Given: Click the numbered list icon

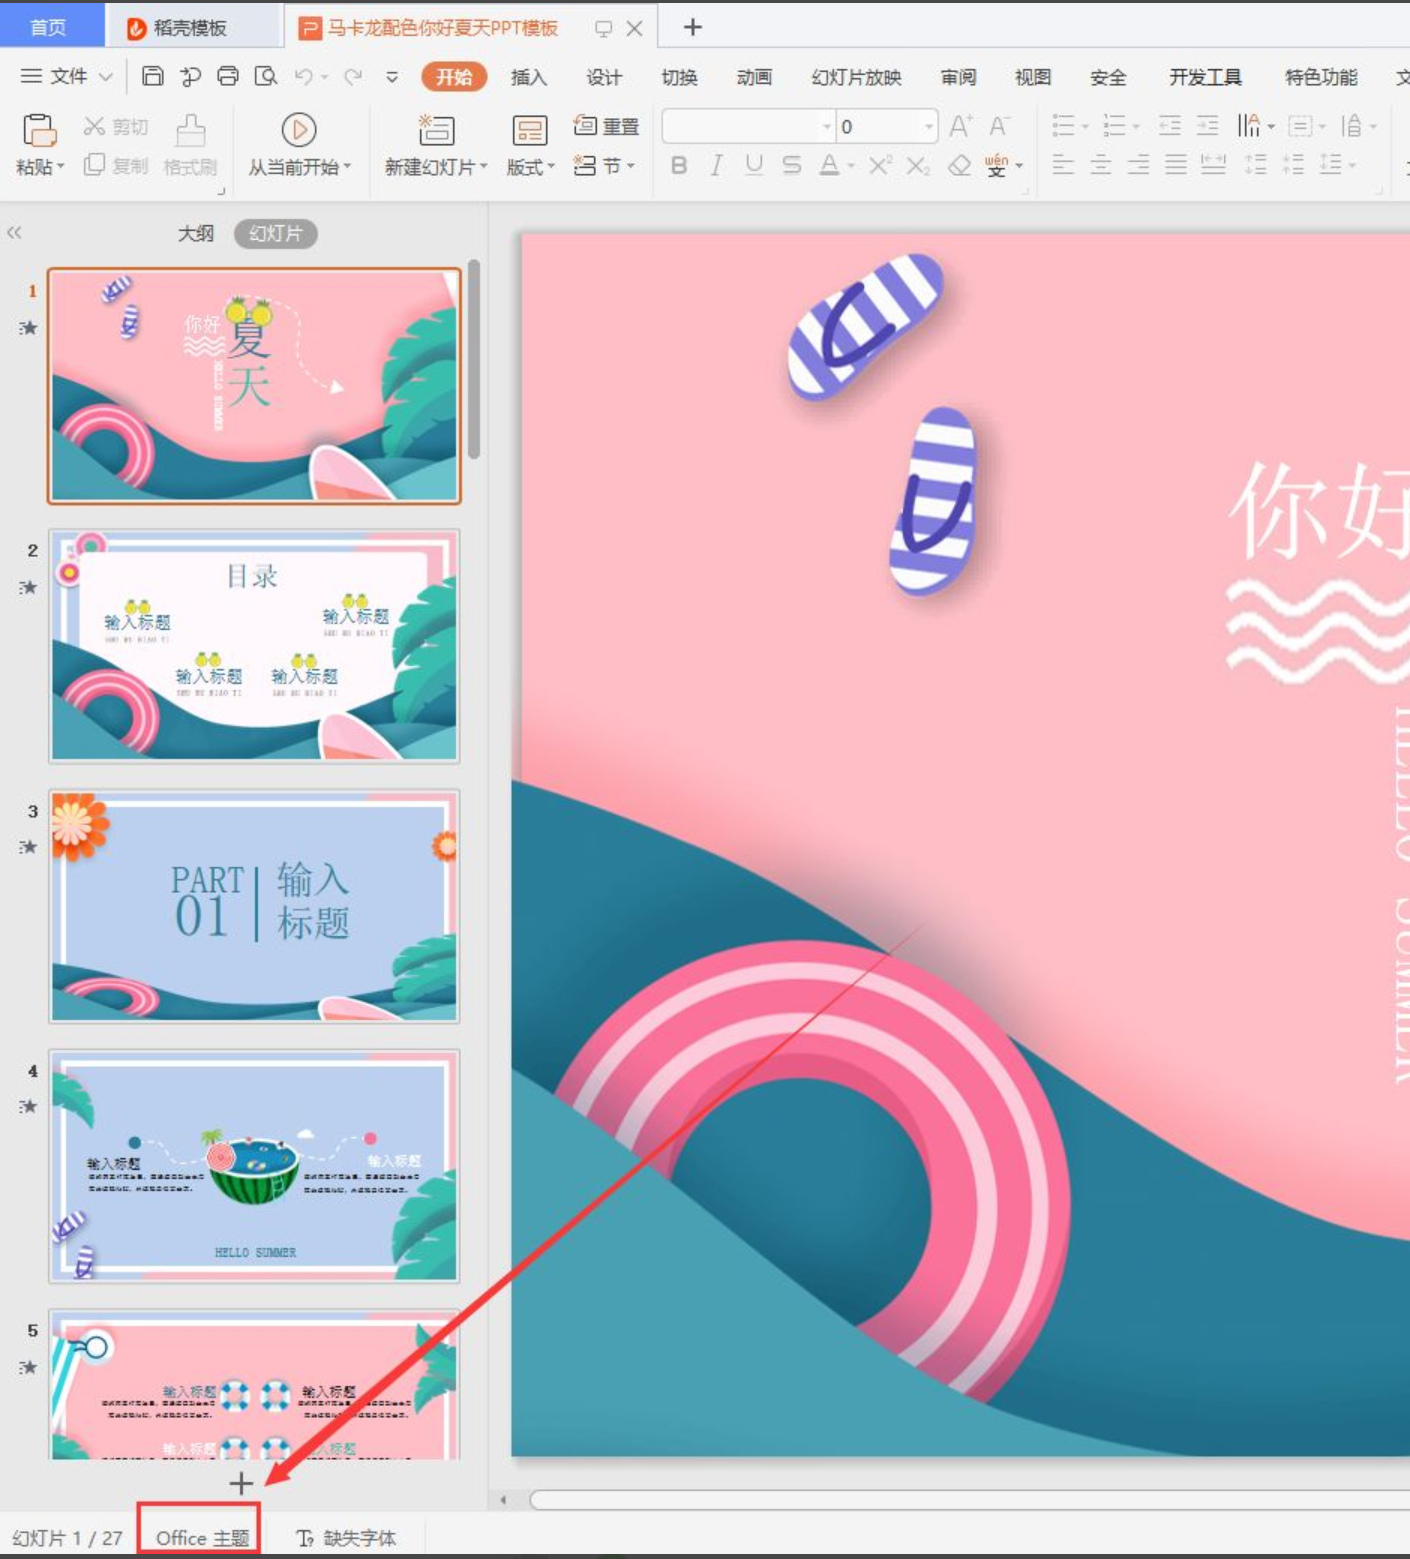Looking at the screenshot, I should [1113, 126].
